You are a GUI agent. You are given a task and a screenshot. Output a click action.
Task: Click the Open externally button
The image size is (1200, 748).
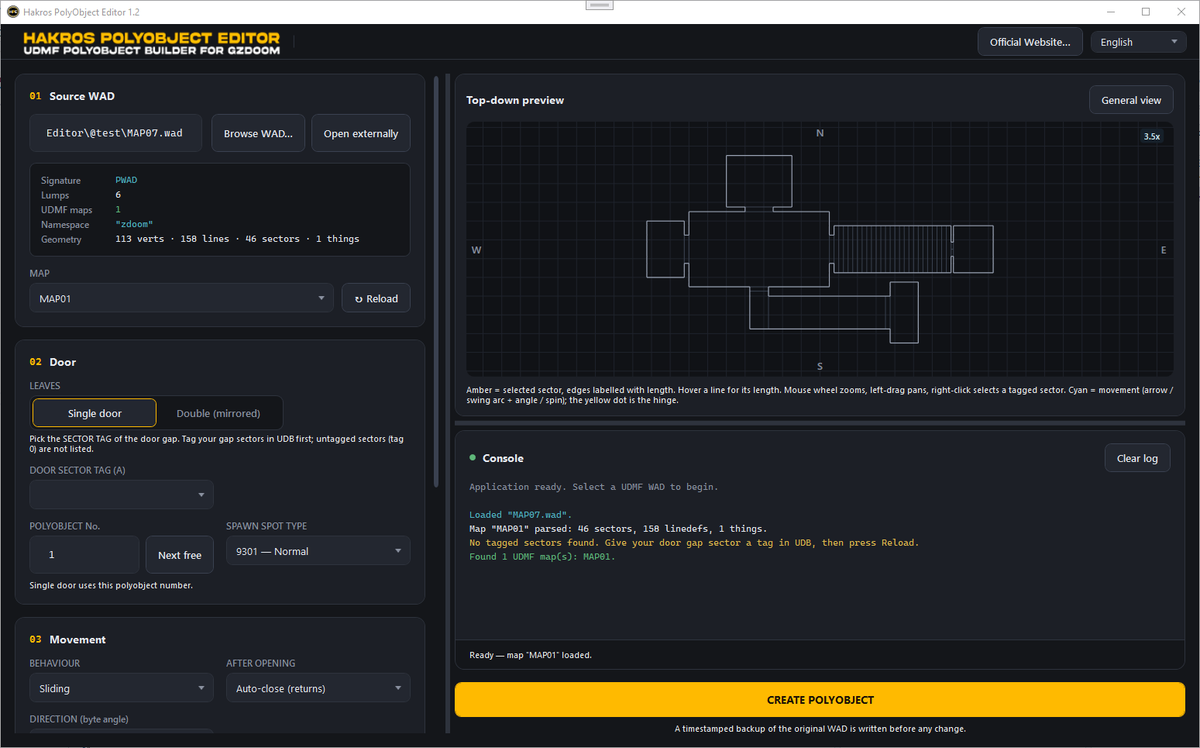361,133
